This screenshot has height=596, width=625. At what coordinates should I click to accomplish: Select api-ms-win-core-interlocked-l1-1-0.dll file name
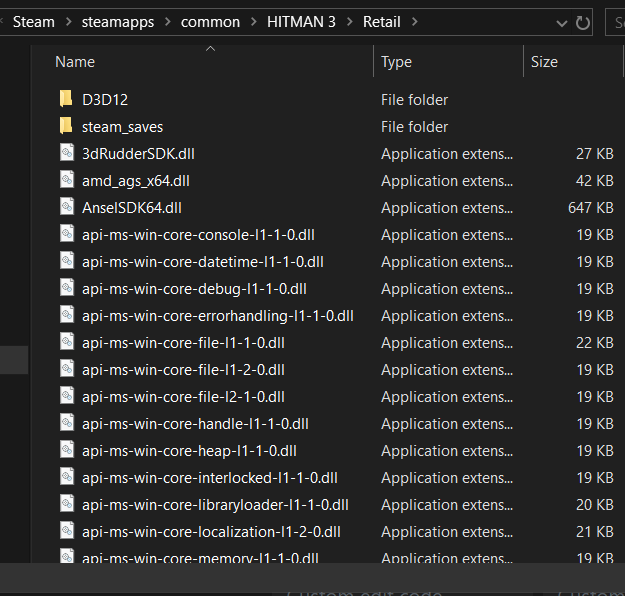pyautogui.click(x=210, y=478)
